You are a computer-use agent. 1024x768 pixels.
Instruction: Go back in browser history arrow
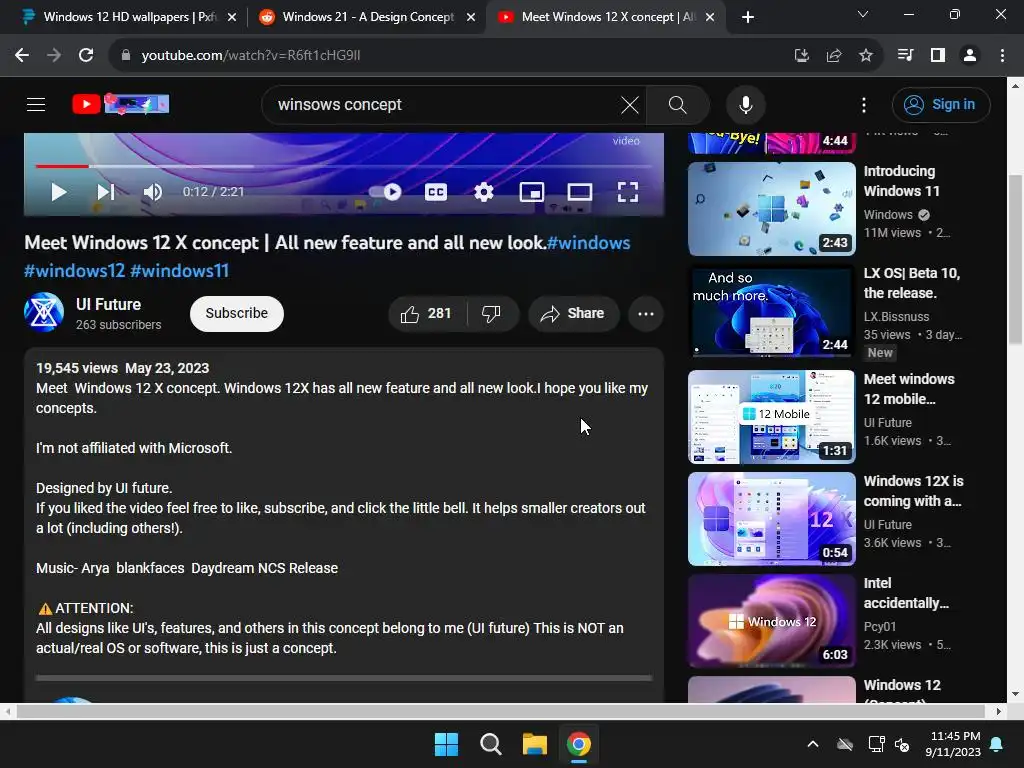pos(22,56)
